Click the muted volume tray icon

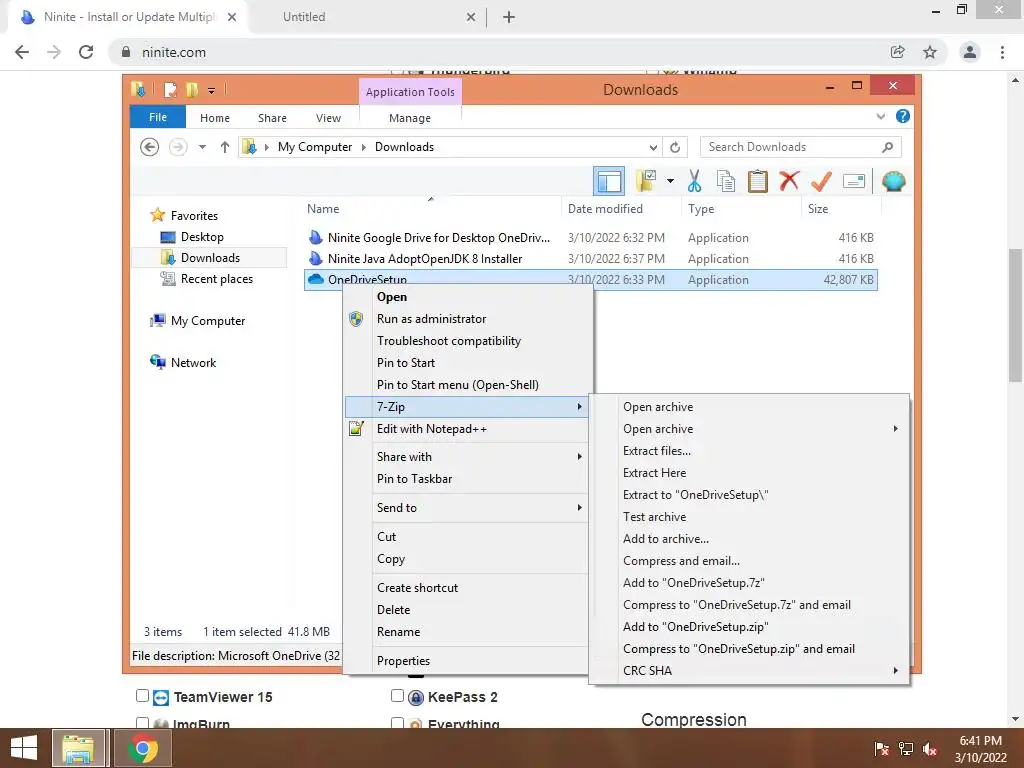pyautogui.click(x=930, y=748)
